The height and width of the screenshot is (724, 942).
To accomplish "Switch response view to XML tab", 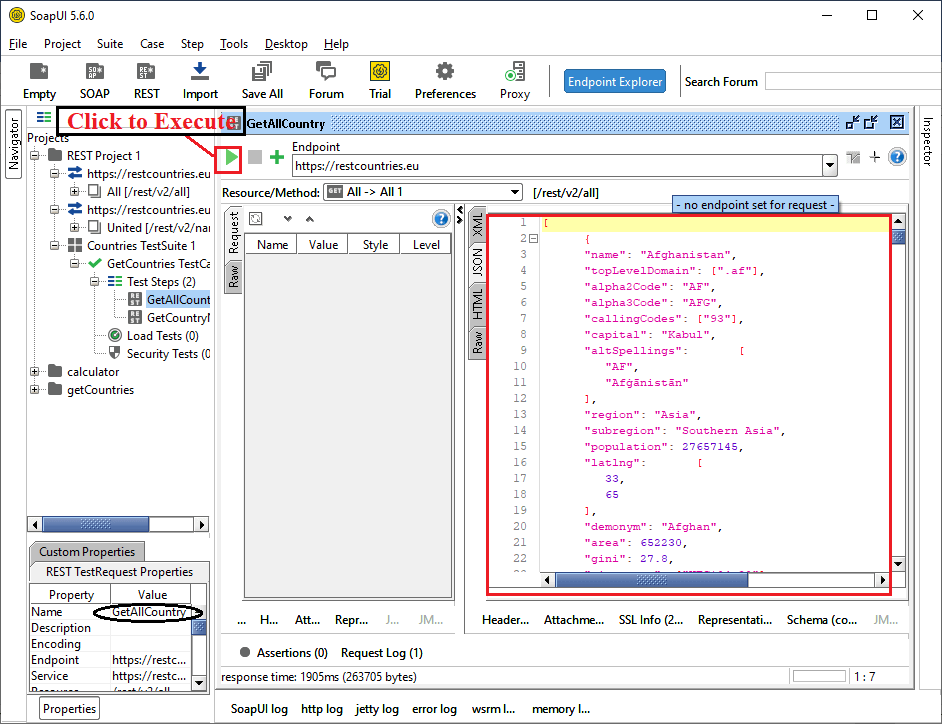I will click(477, 224).
